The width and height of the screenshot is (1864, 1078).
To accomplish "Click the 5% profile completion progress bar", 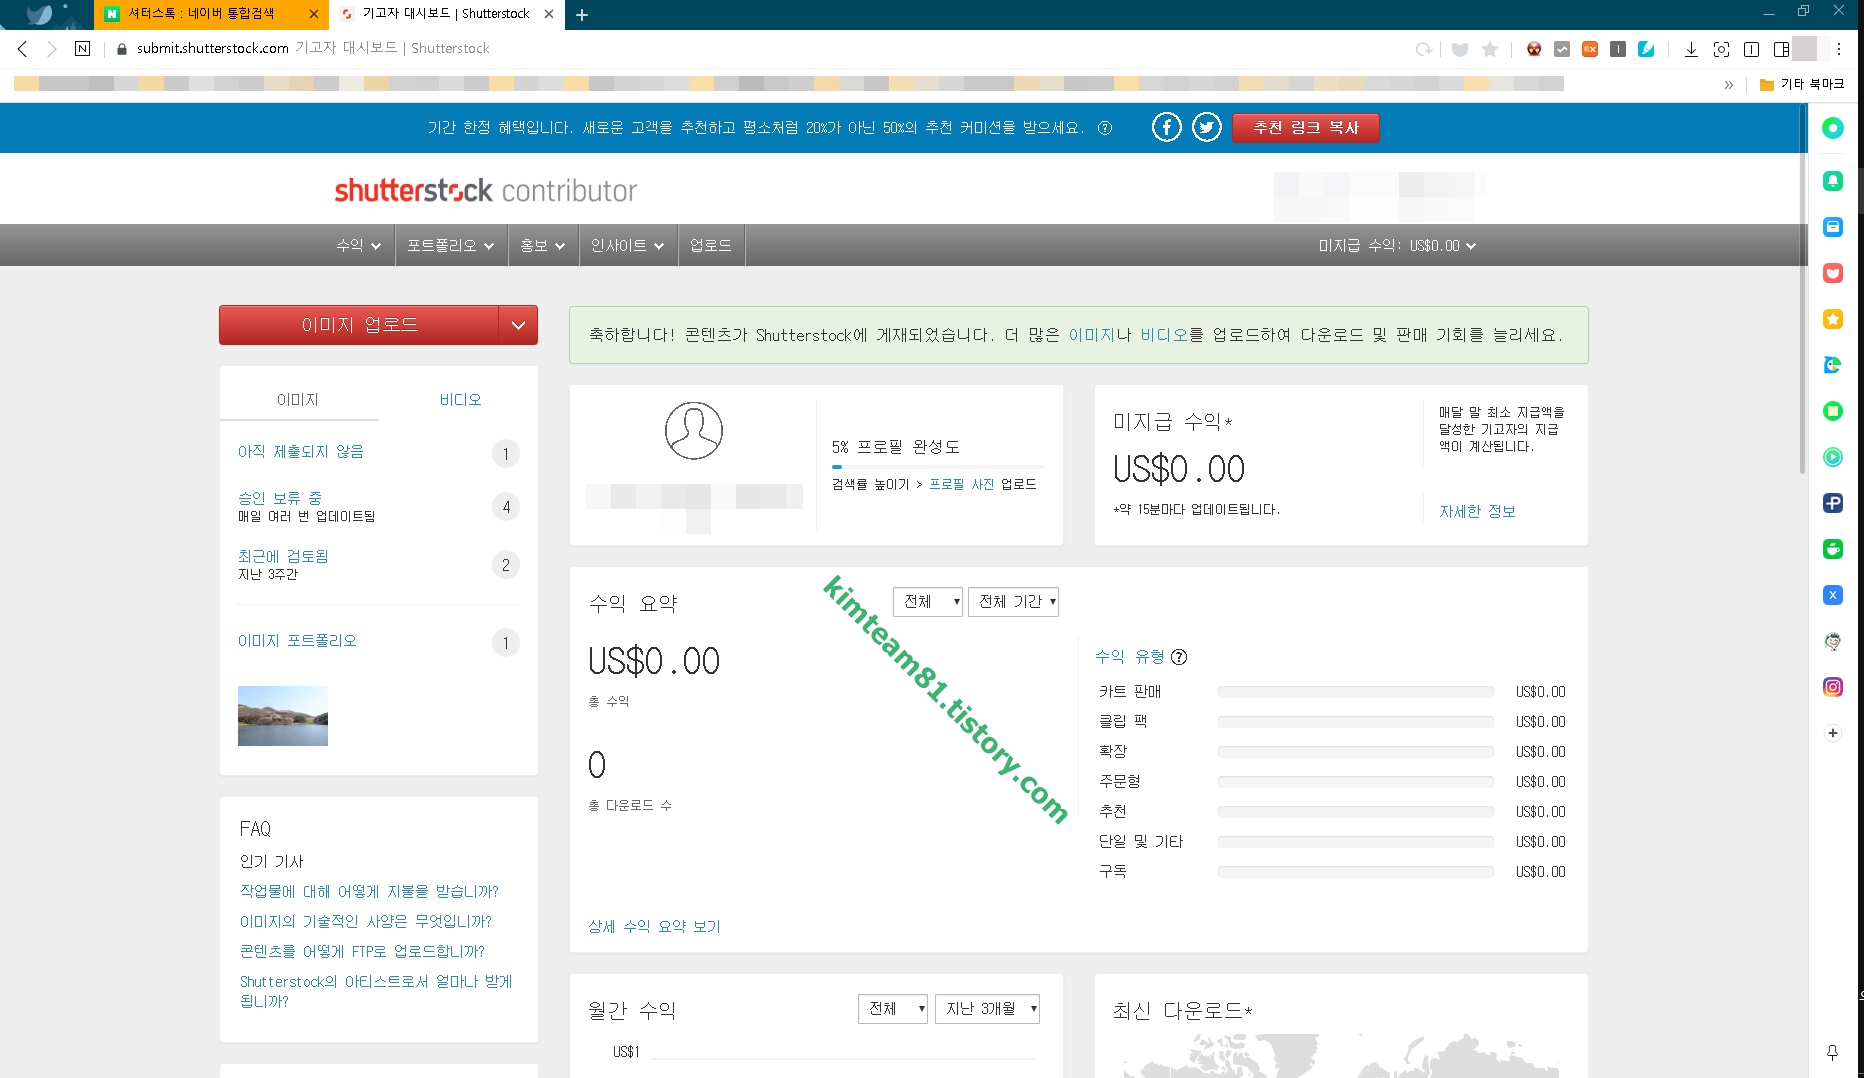I will (938, 467).
